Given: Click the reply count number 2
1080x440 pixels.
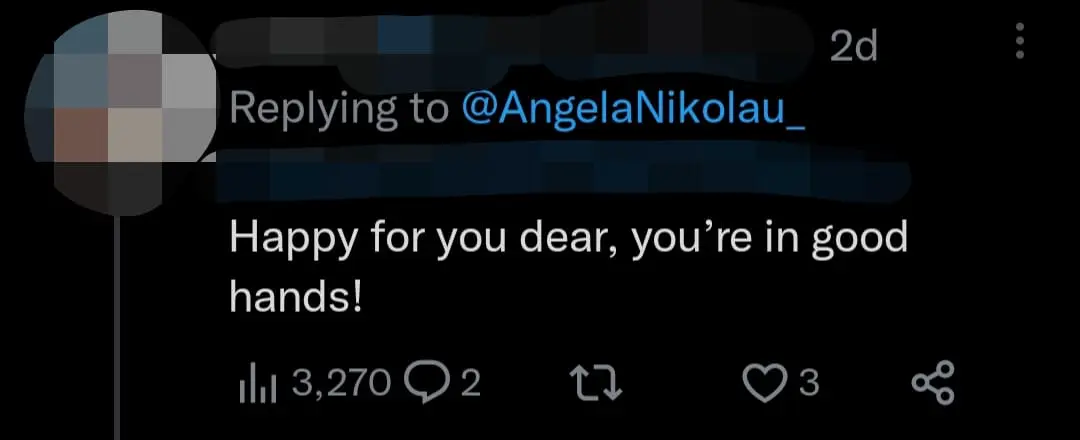Looking at the screenshot, I should 471,383.
